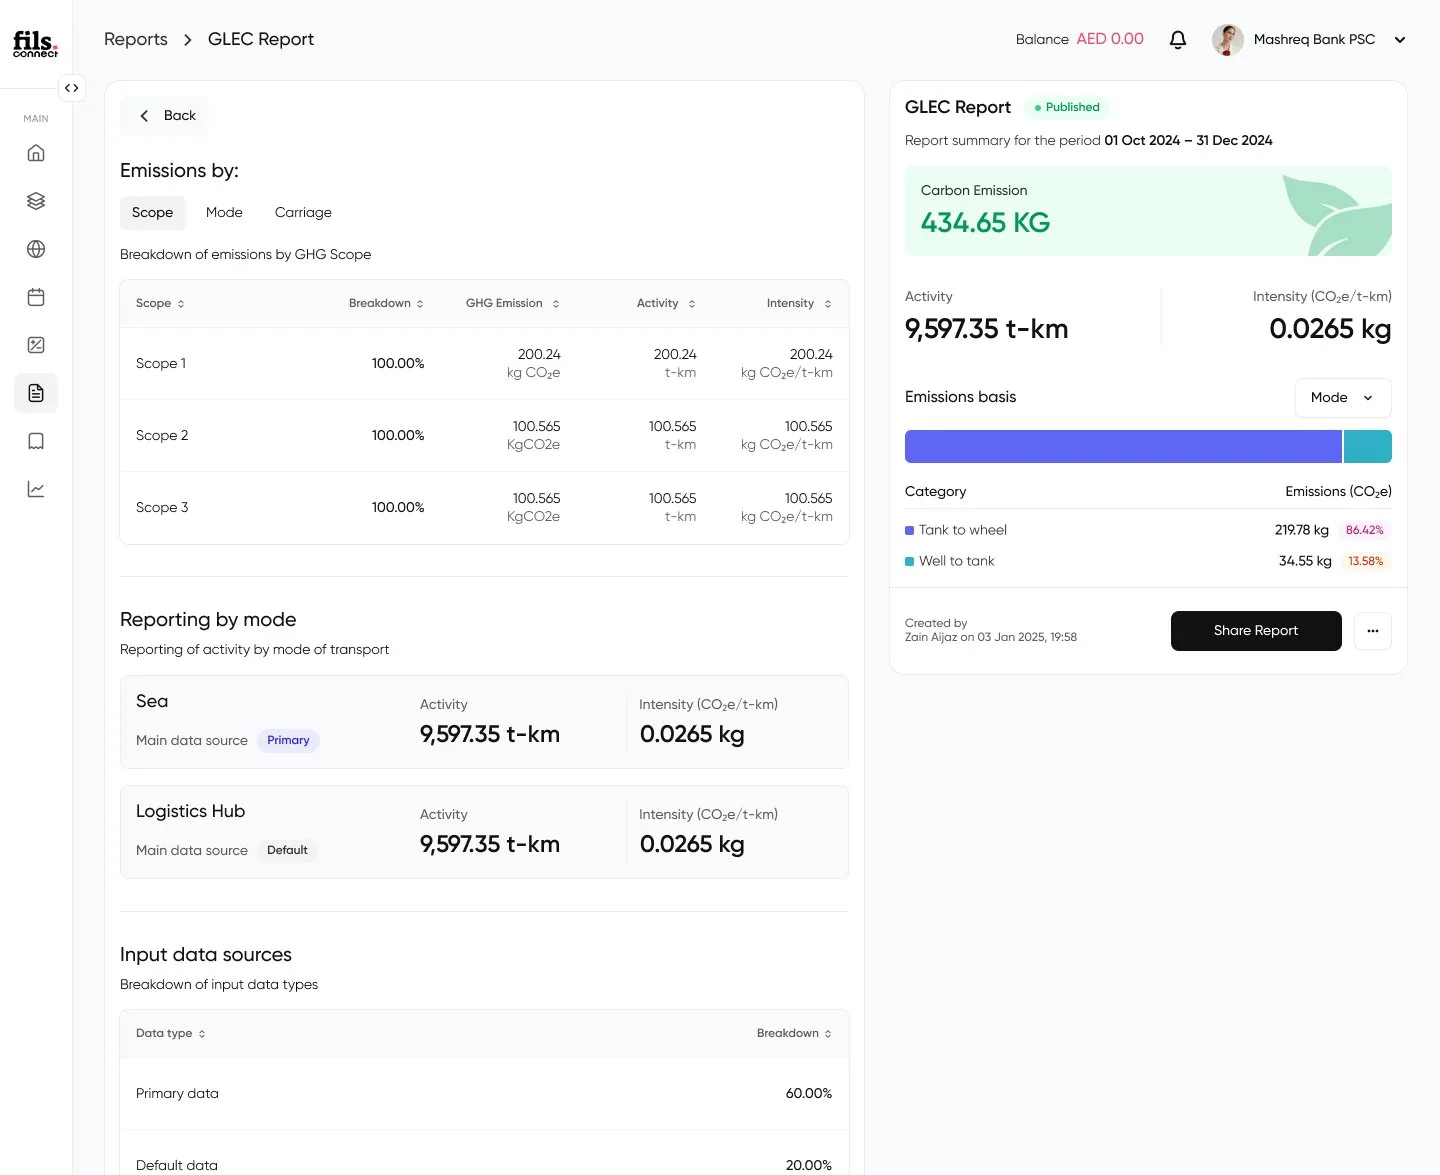Image resolution: width=1440 pixels, height=1175 pixels.
Task: Select the Scope 3 table row
Action: [x=484, y=508]
